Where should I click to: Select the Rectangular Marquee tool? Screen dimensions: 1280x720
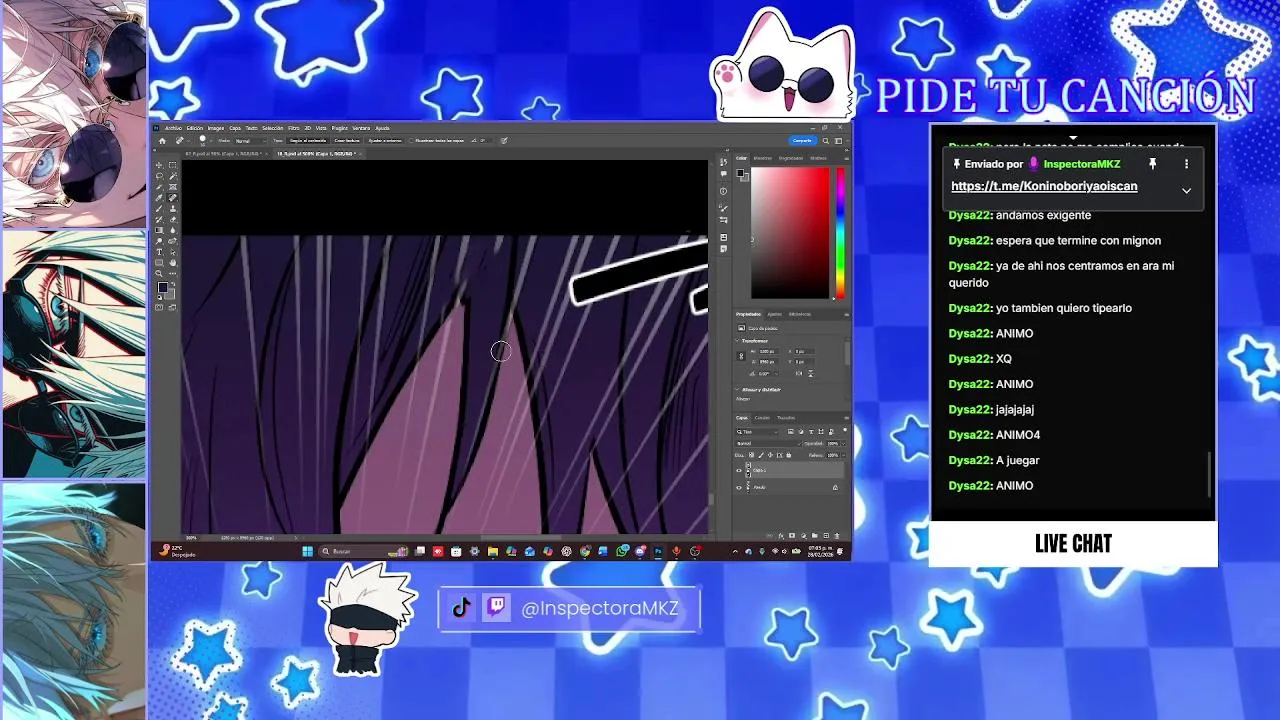point(173,164)
